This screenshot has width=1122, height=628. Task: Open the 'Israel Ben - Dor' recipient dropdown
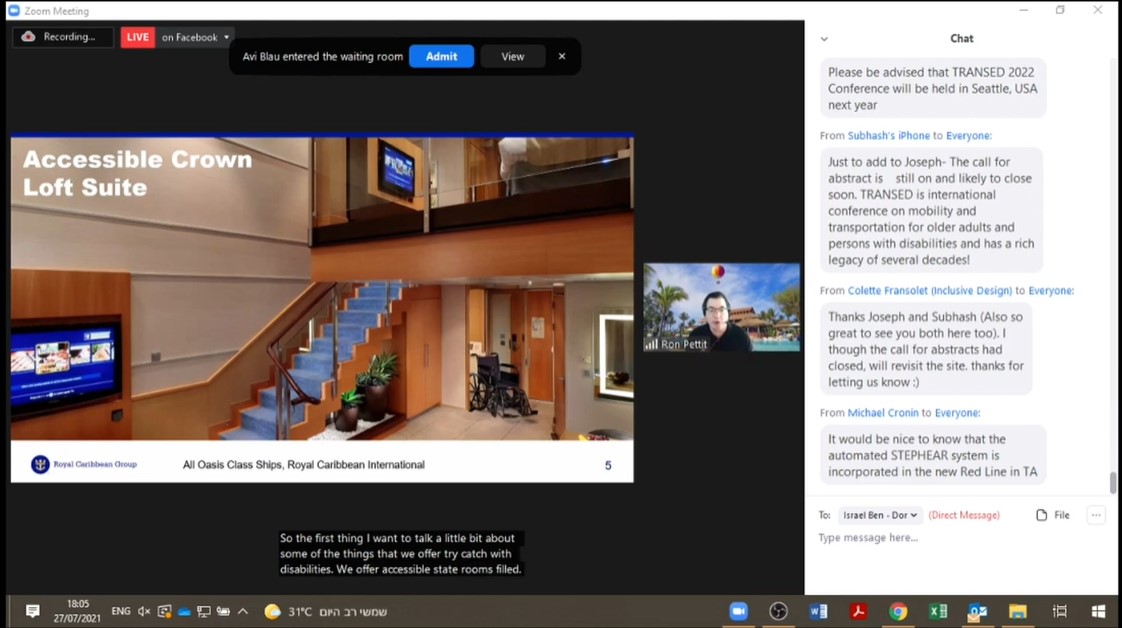coord(880,514)
